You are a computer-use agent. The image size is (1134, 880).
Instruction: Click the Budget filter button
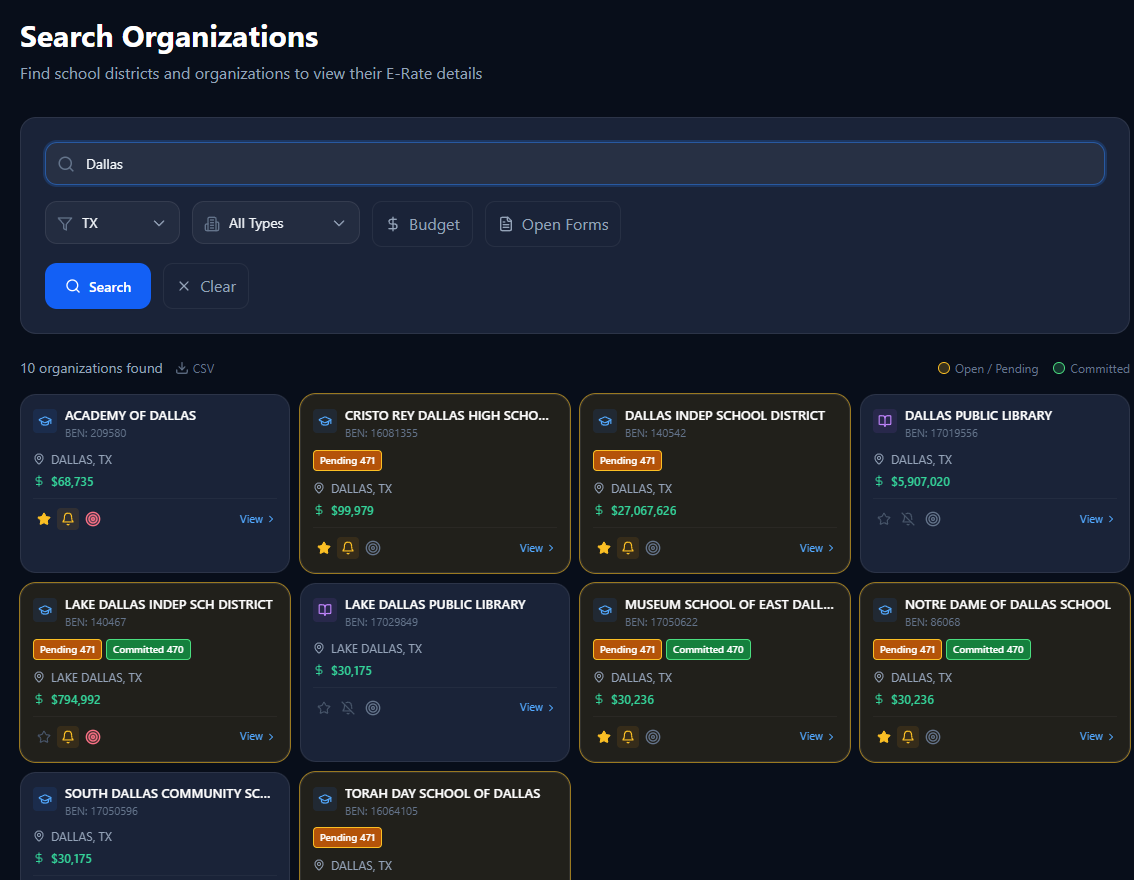pos(422,223)
